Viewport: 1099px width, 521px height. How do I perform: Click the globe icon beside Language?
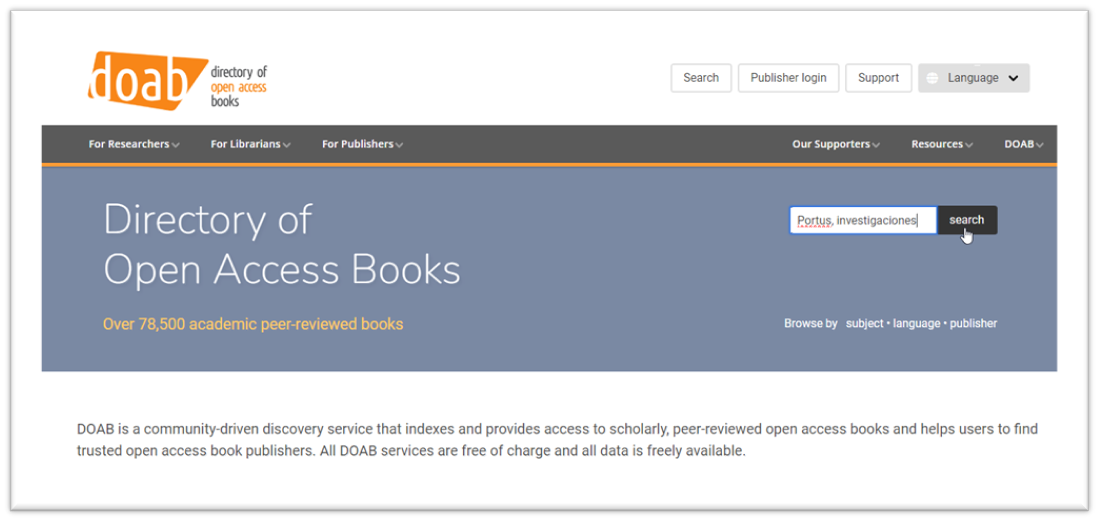pyautogui.click(x=933, y=78)
